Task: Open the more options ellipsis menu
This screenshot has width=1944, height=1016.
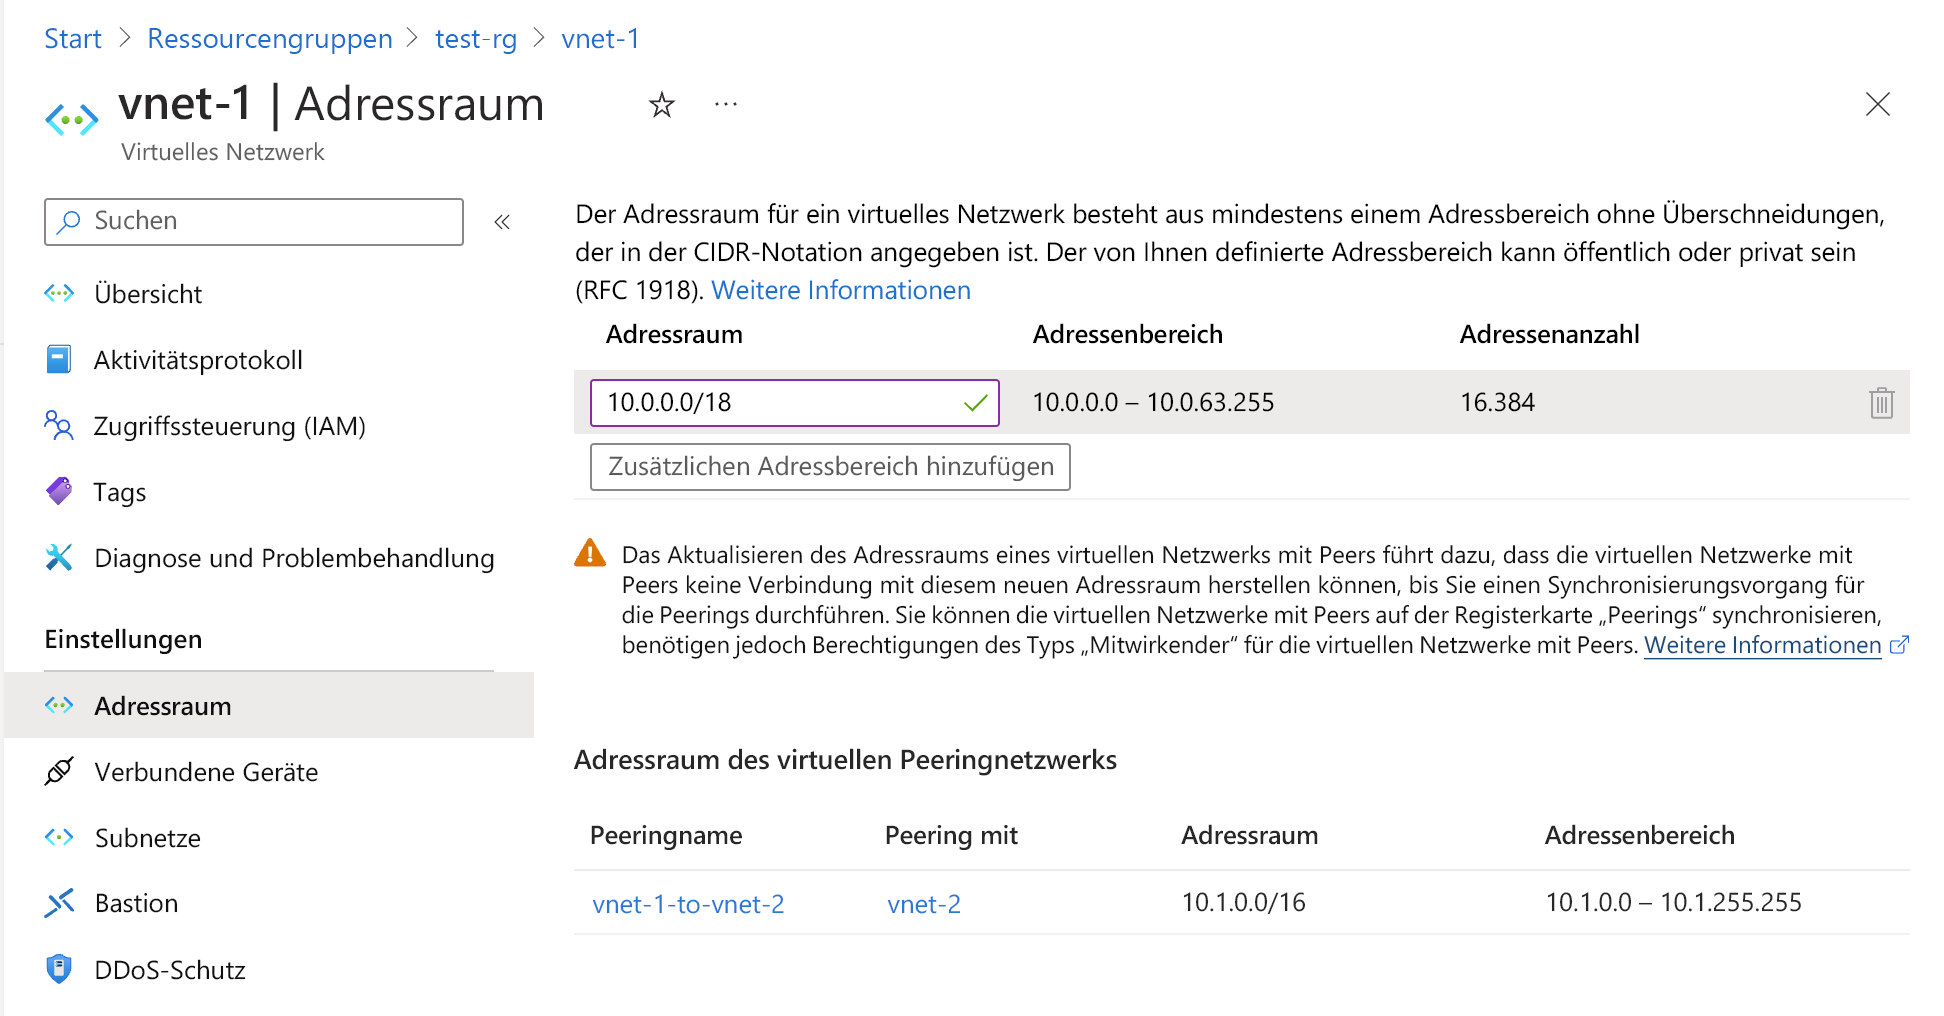Action: 726,104
